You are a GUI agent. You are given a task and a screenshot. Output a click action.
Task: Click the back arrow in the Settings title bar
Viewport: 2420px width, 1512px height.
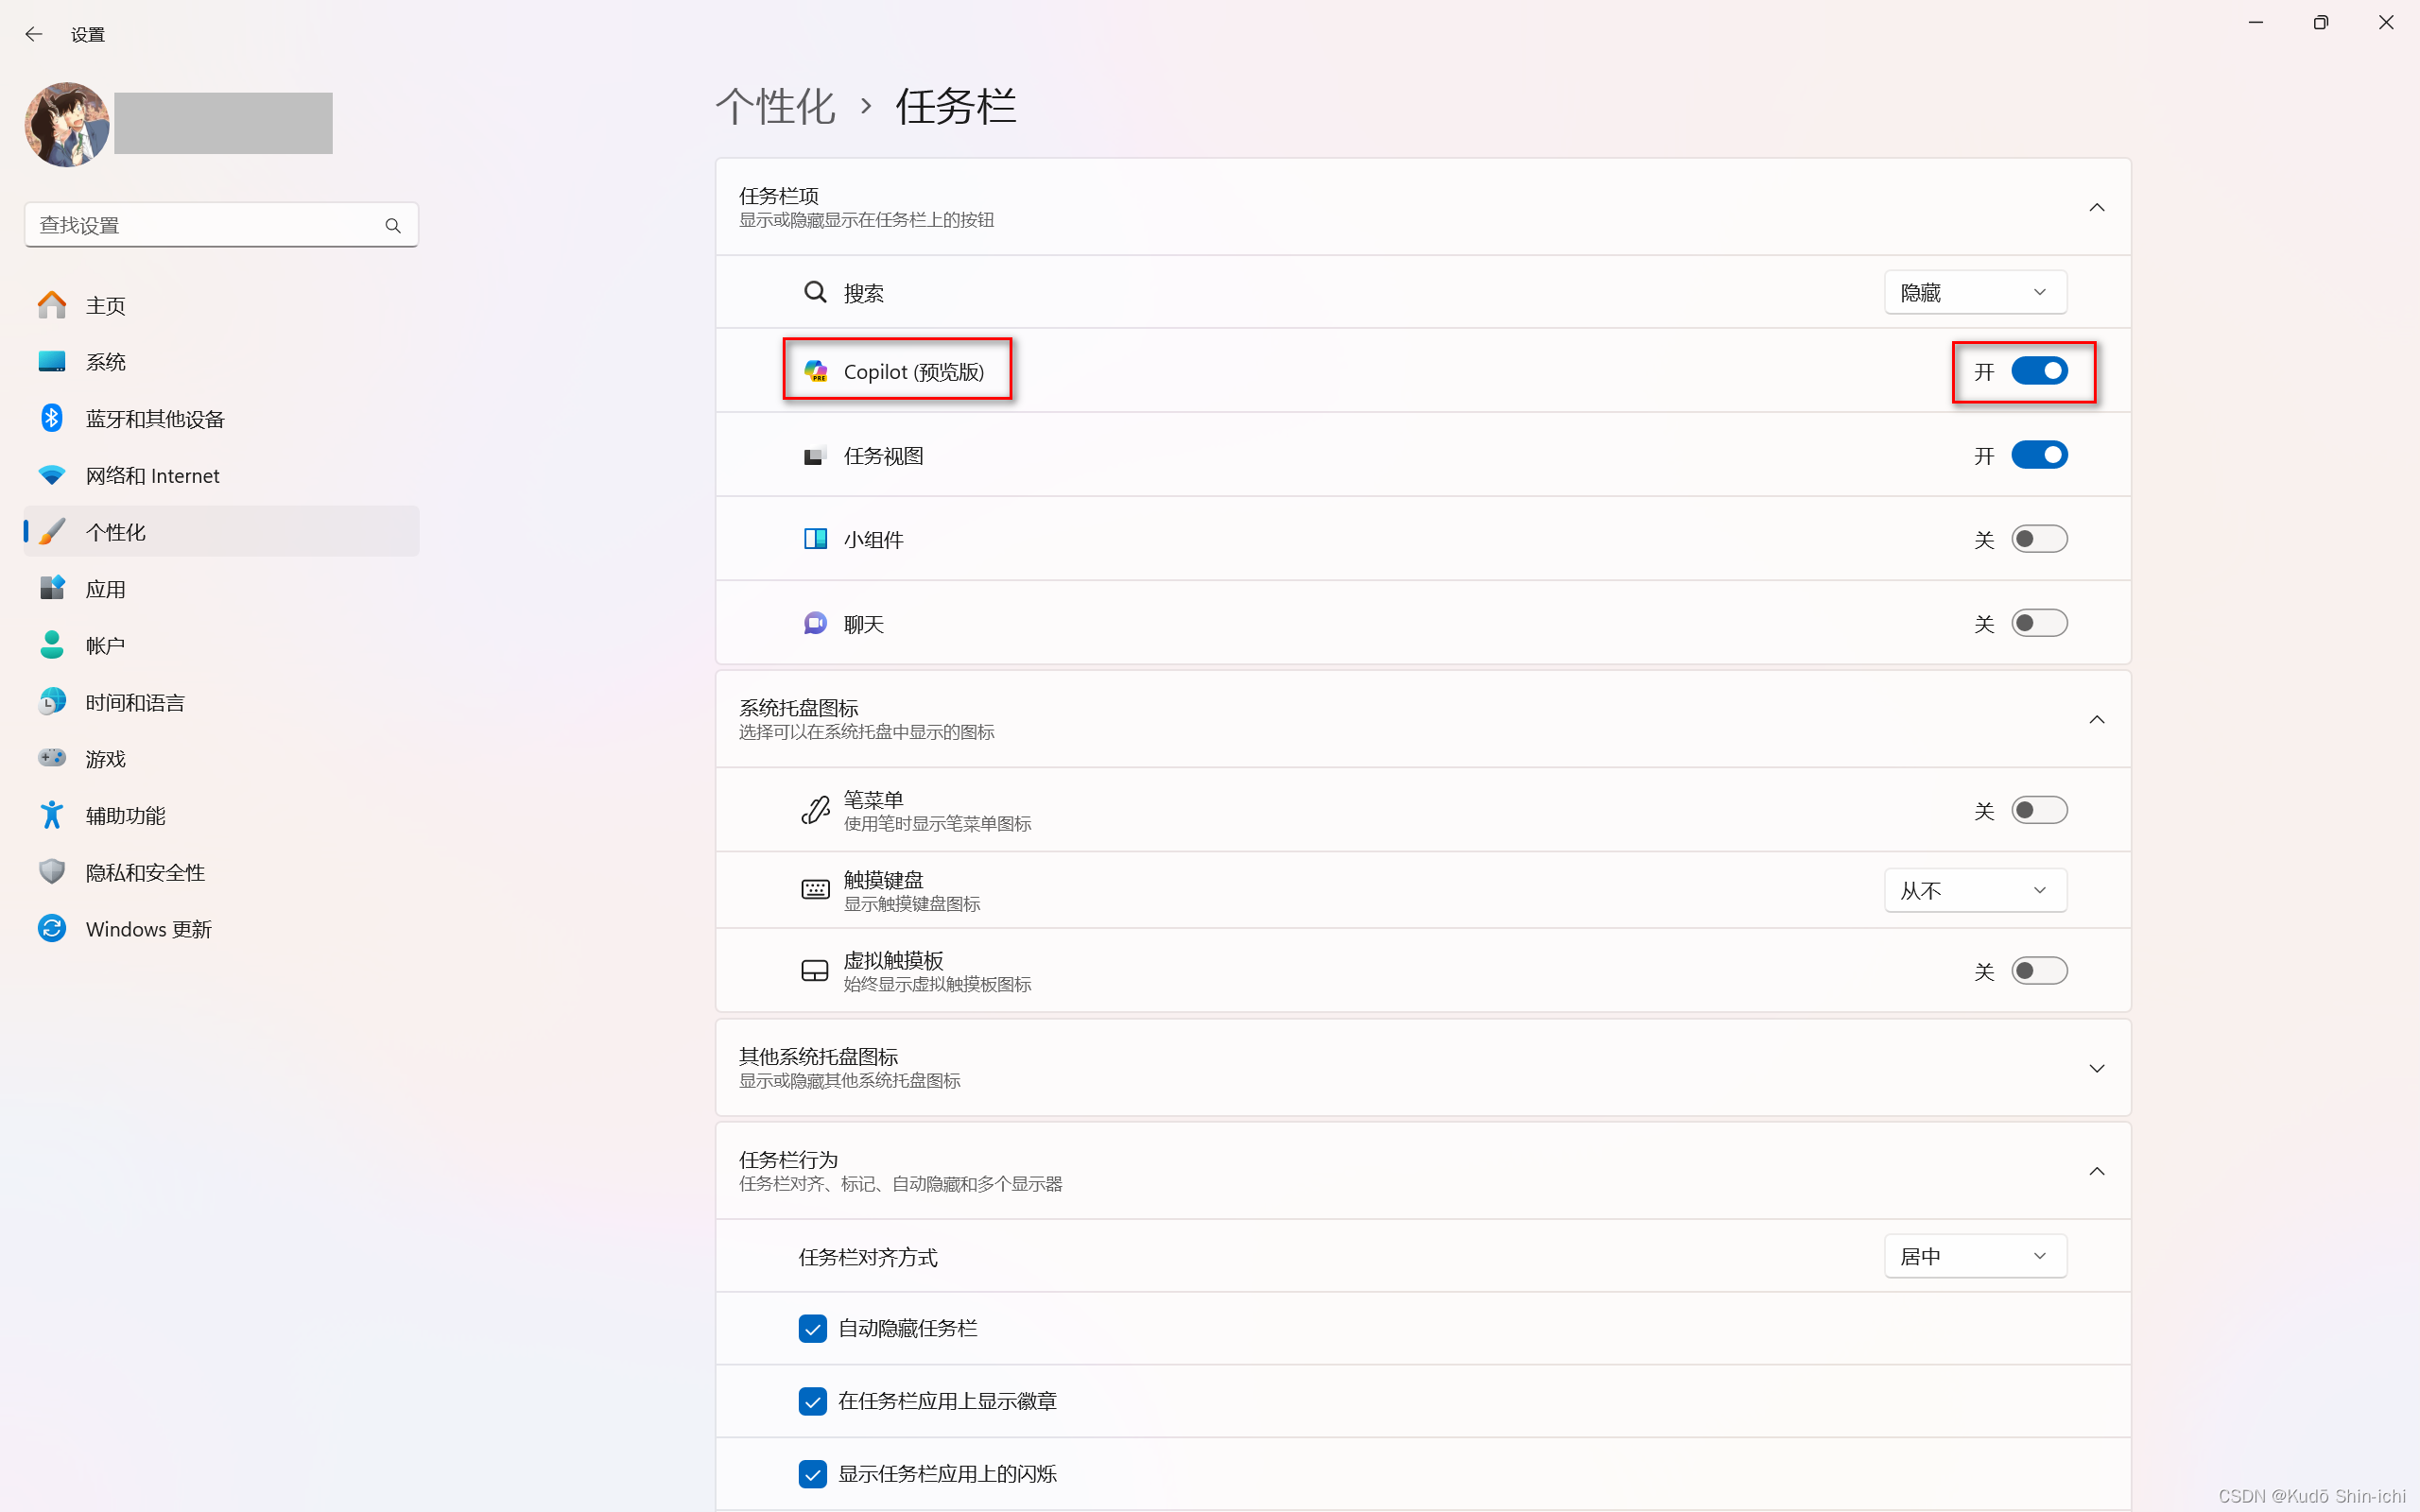tap(34, 34)
